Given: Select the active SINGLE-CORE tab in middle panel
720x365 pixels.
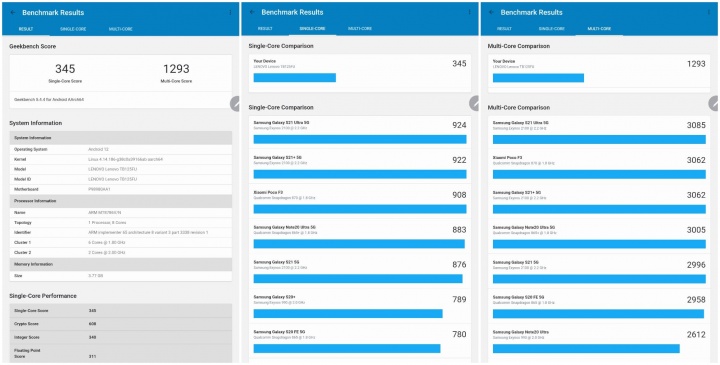Looking at the screenshot, I should click(312, 28).
